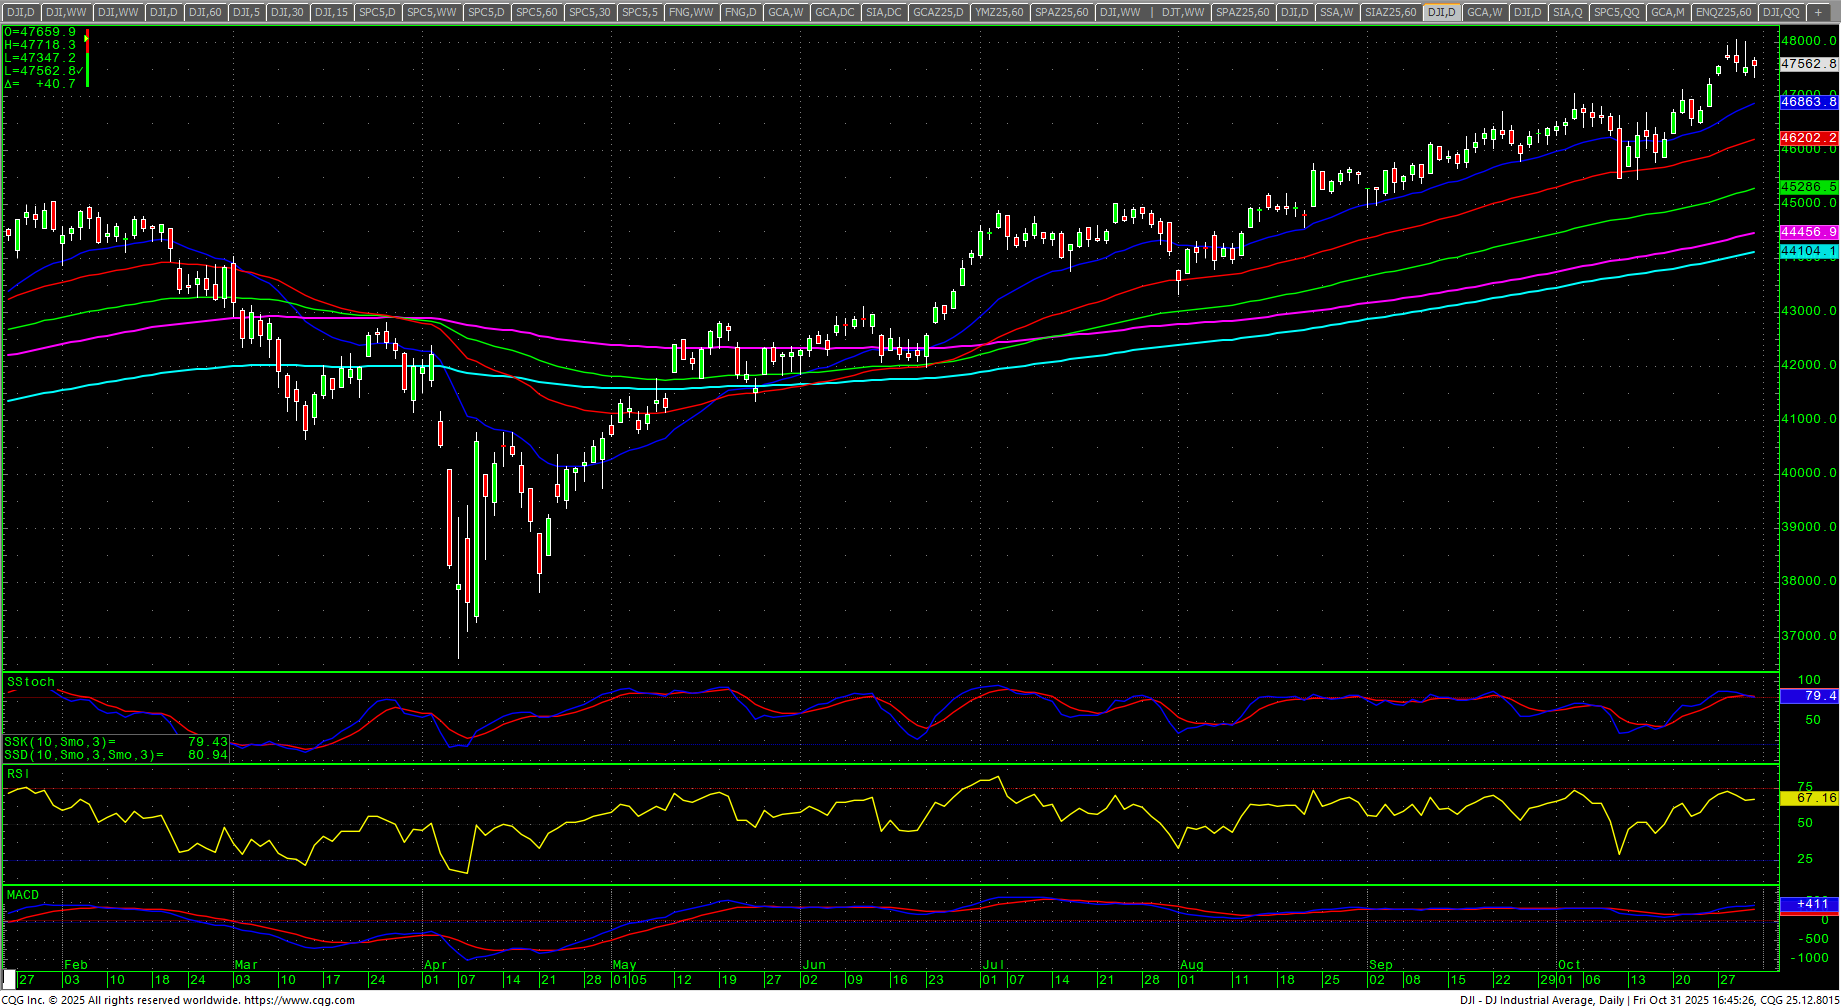Image resolution: width=1841 pixels, height=1008 pixels.
Task: Click the red 46202.2 moving average tag
Action: [x=1809, y=138]
